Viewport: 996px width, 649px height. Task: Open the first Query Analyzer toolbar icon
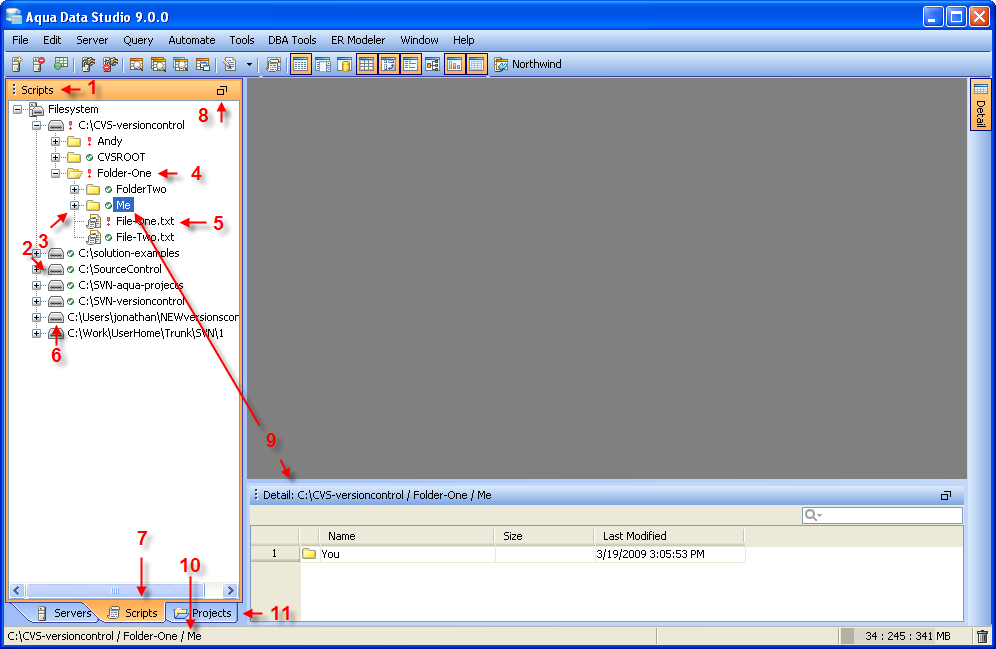click(x=136, y=64)
